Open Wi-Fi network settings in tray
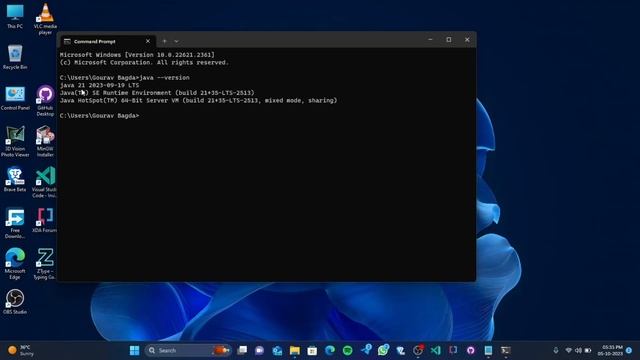This screenshot has width=640, height=360. click(569, 350)
